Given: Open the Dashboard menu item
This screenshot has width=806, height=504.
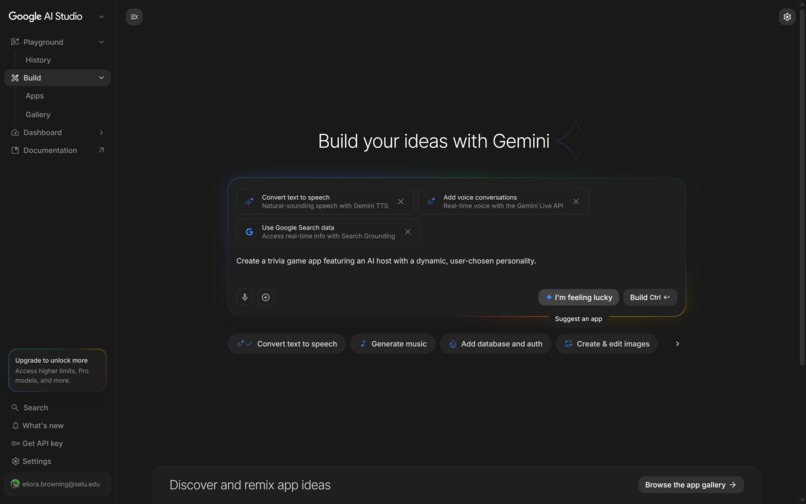Looking at the screenshot, I should [x=57, y=132].
